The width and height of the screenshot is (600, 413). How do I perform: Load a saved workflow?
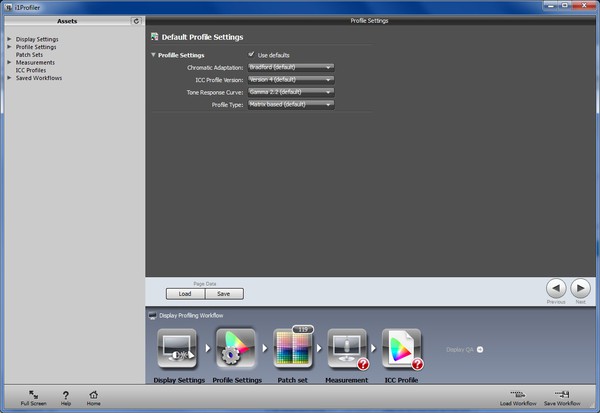(x=518, y=398)
